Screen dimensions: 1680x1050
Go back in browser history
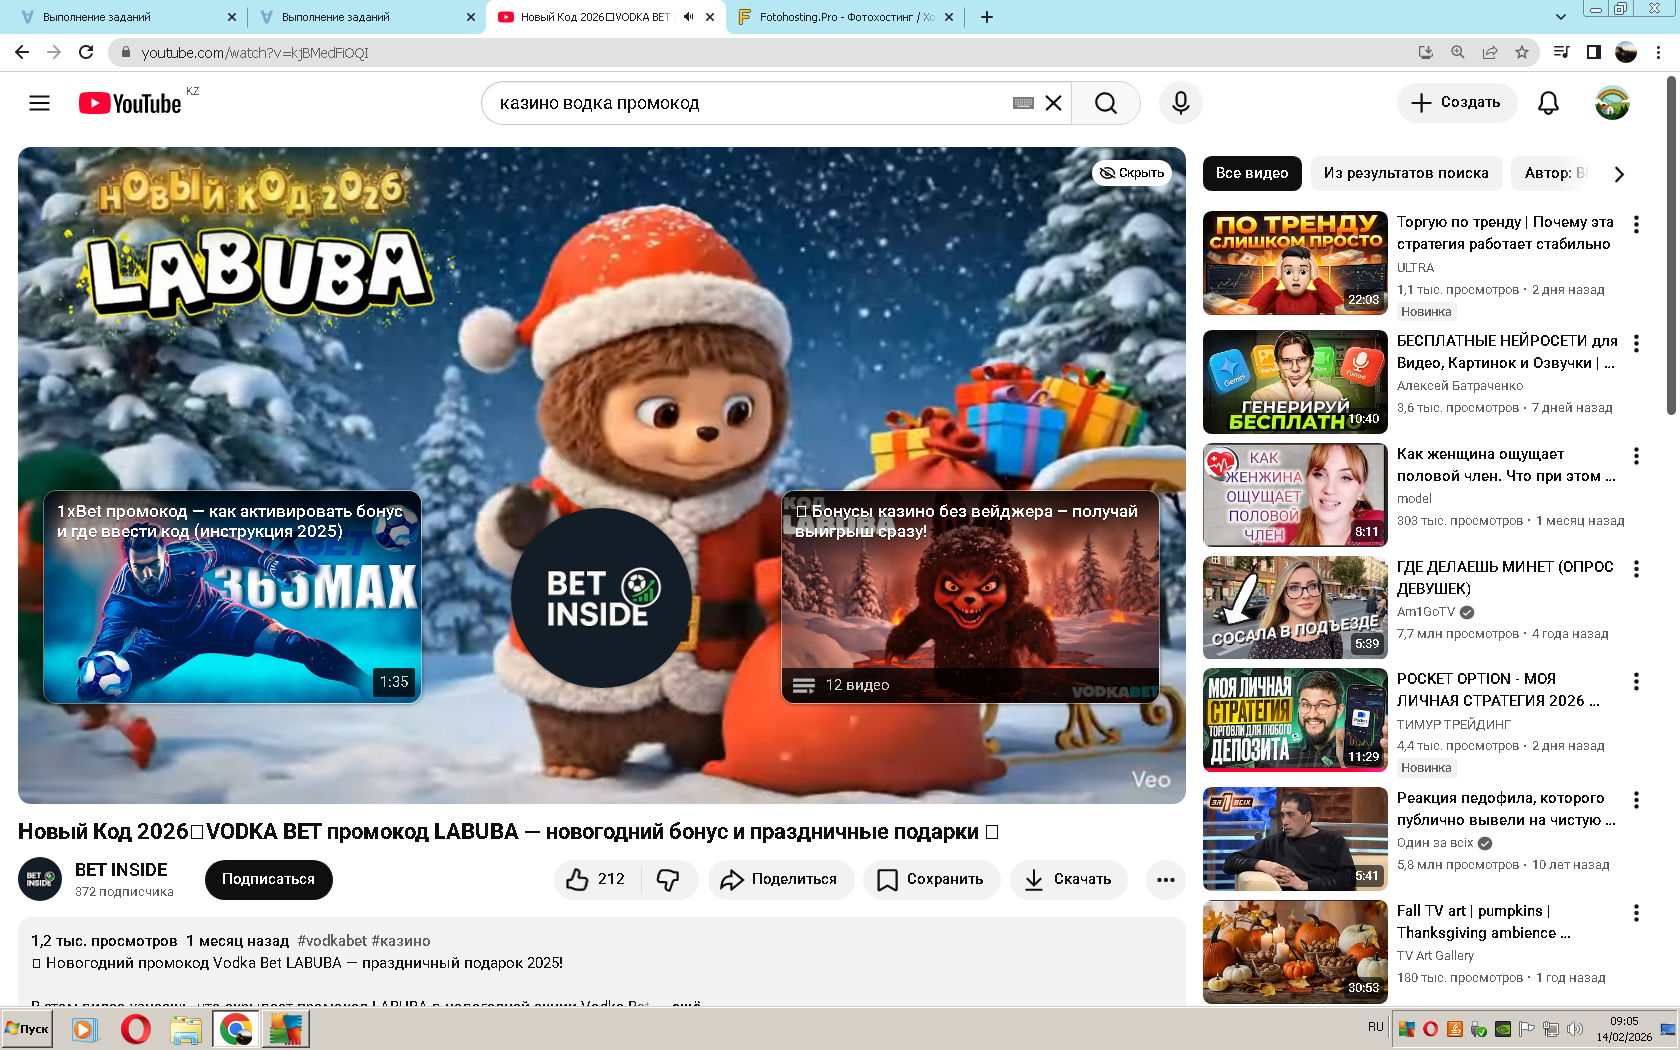pyautogui.click(x=22, y=52)
